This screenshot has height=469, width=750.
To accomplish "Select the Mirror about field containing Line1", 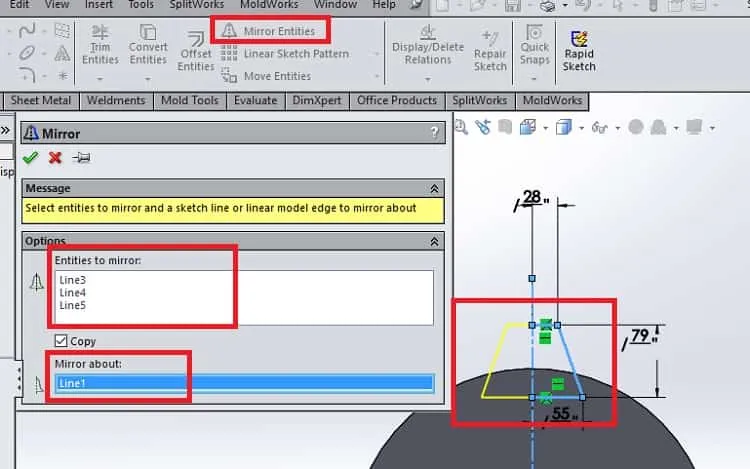I will coord(244,383).
